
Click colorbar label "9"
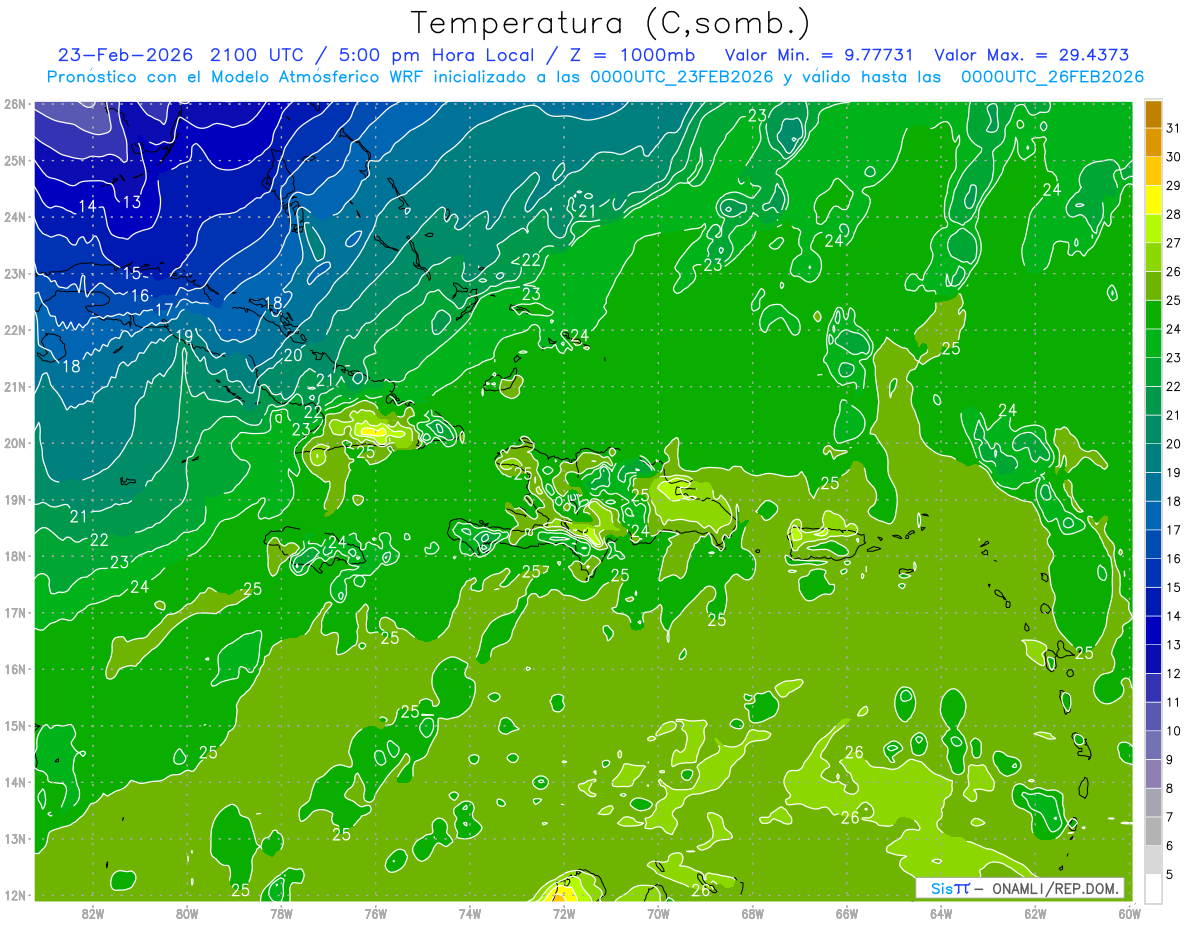pos(1170,760)
